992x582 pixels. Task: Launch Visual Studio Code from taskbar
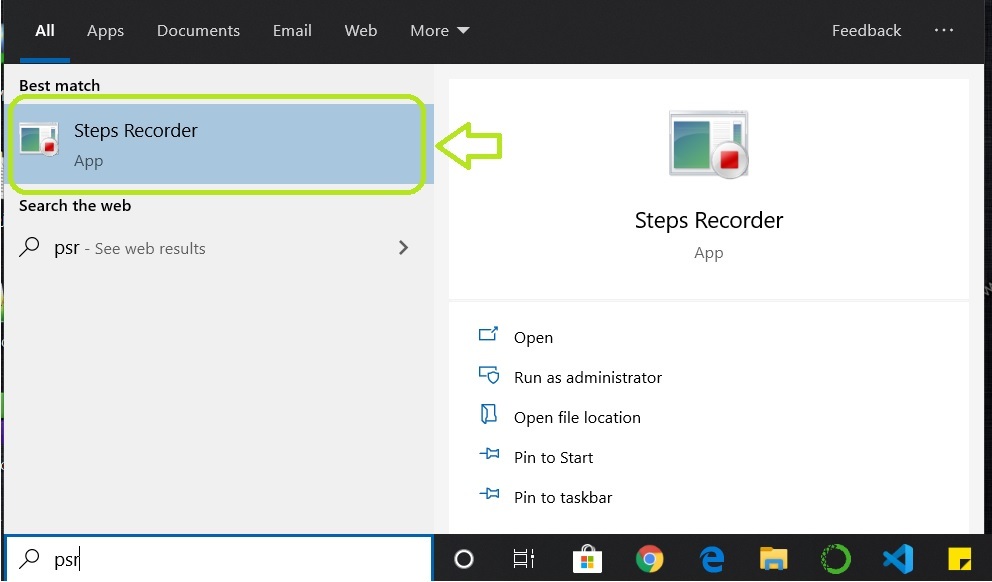pos(897,559)
